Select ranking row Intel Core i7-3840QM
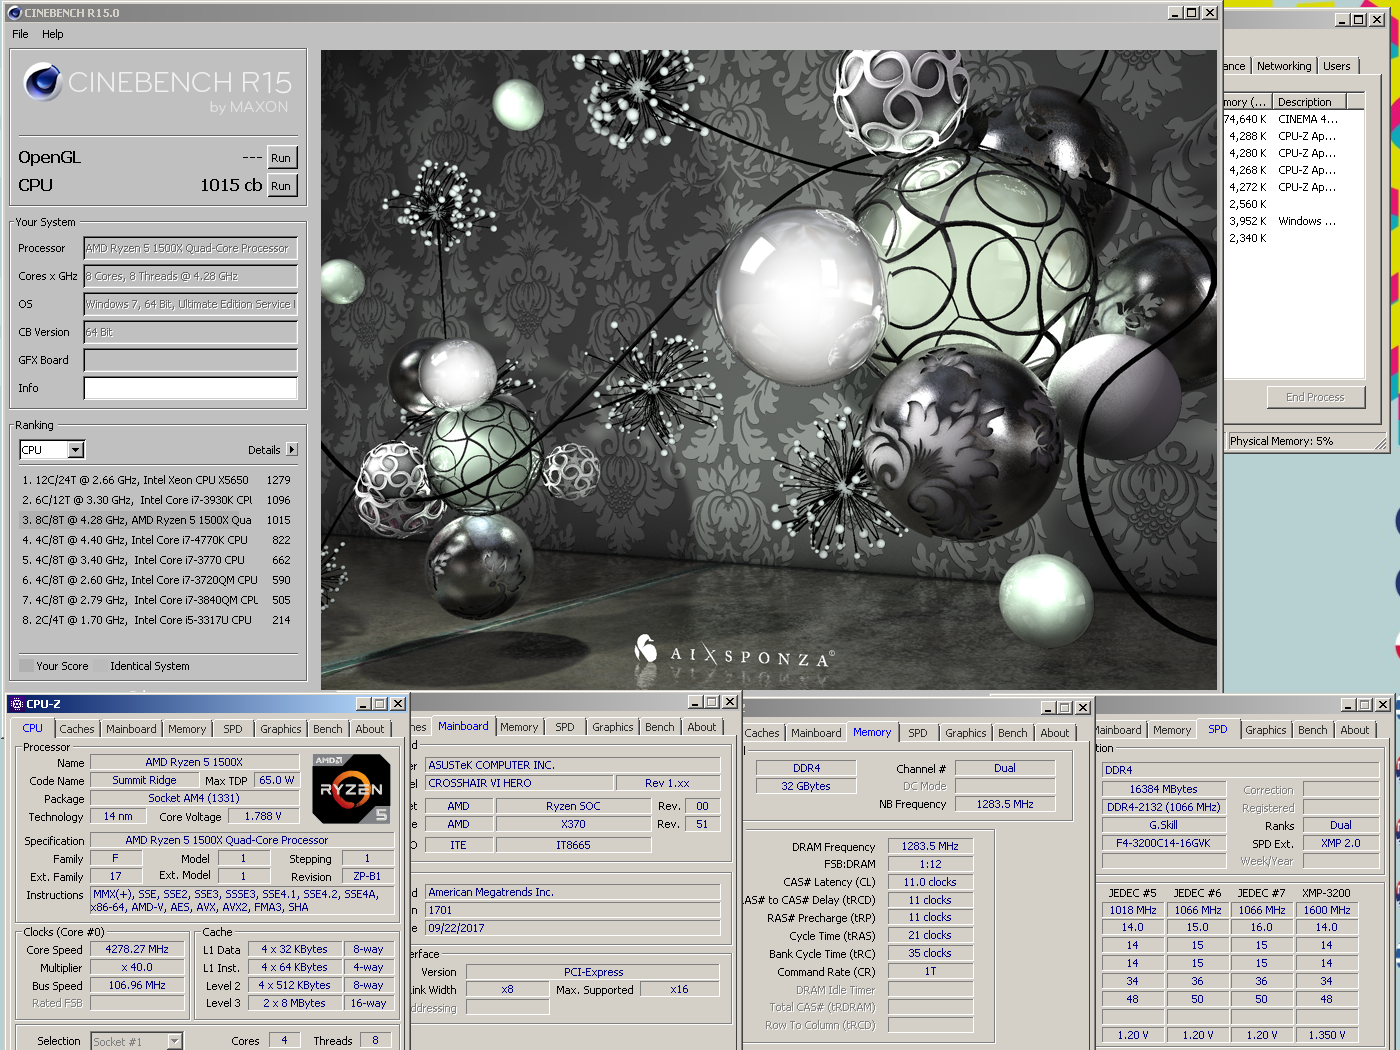 (x=156, y=600)
